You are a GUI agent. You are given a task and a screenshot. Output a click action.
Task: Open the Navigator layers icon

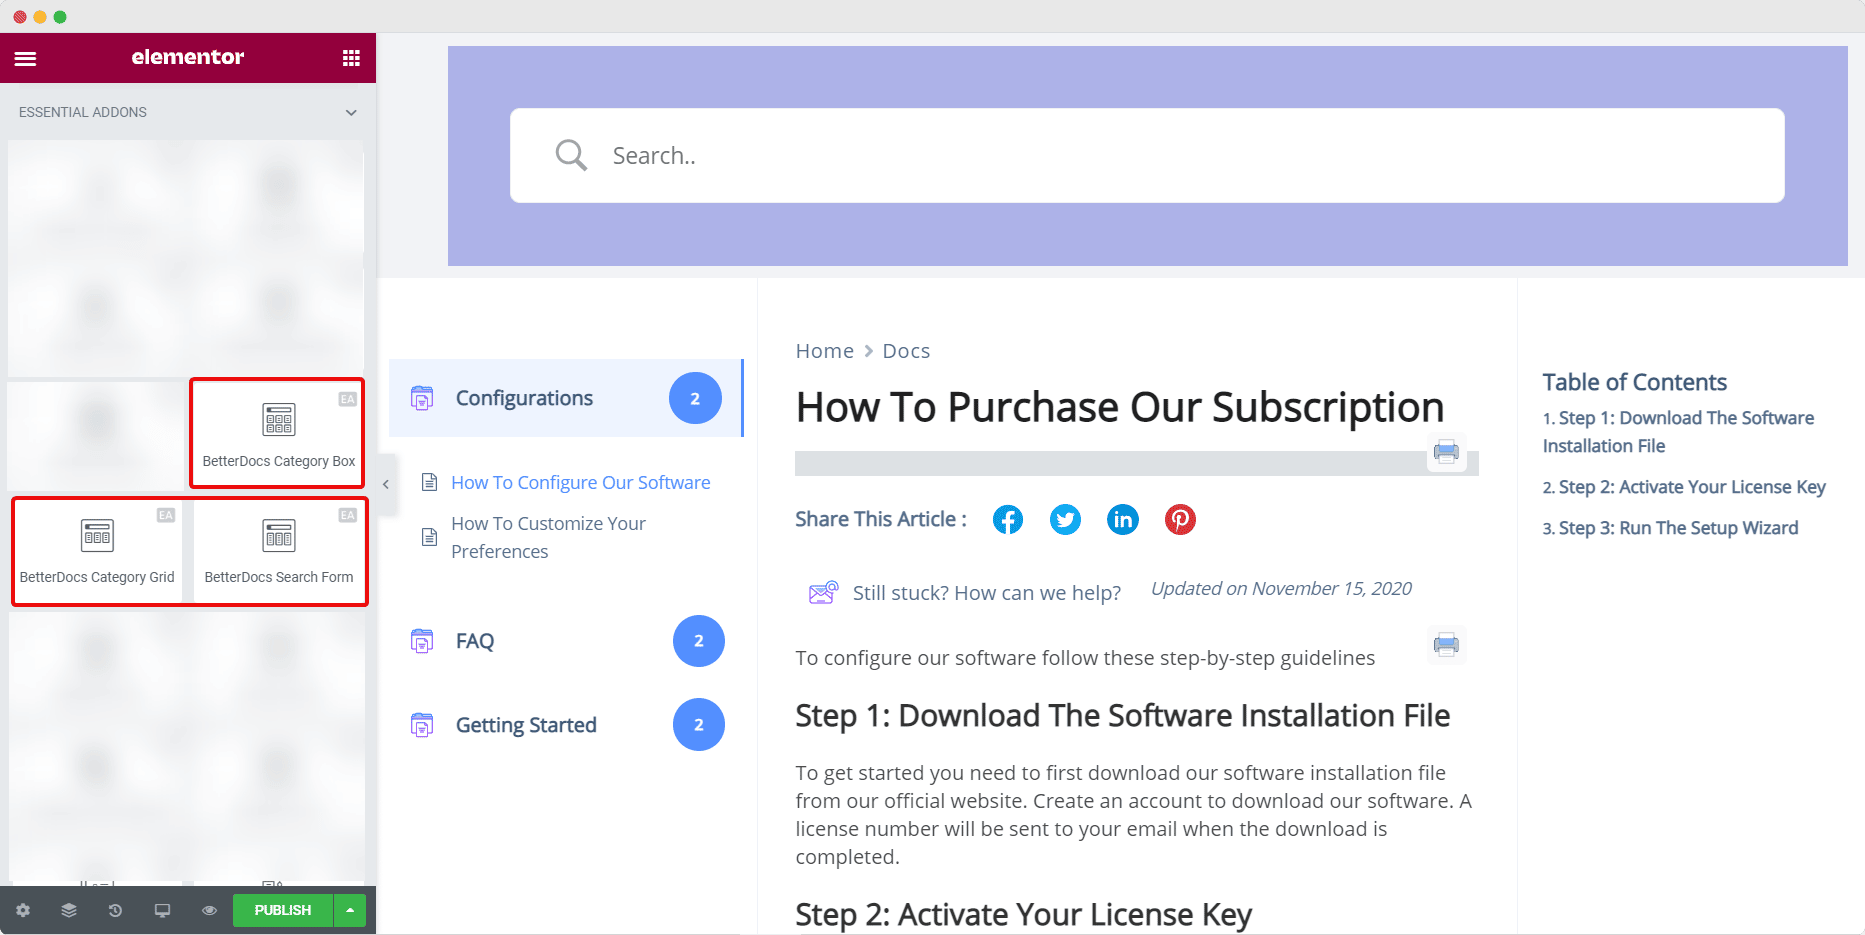68,910
